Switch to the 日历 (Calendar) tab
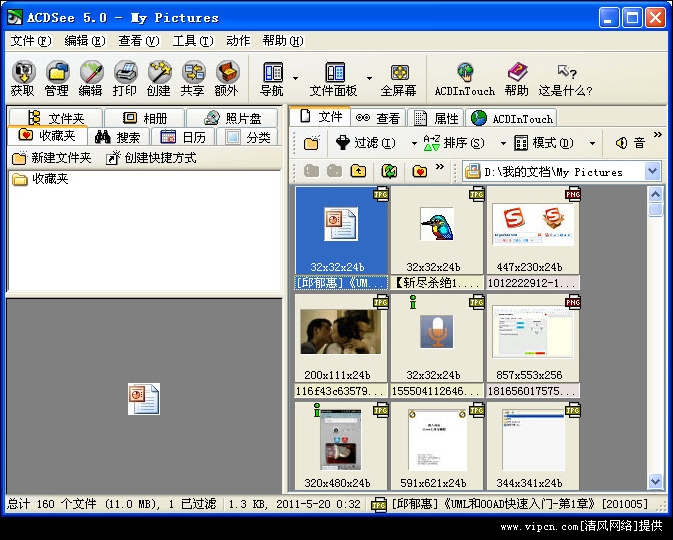 click(x=183, y=137)
